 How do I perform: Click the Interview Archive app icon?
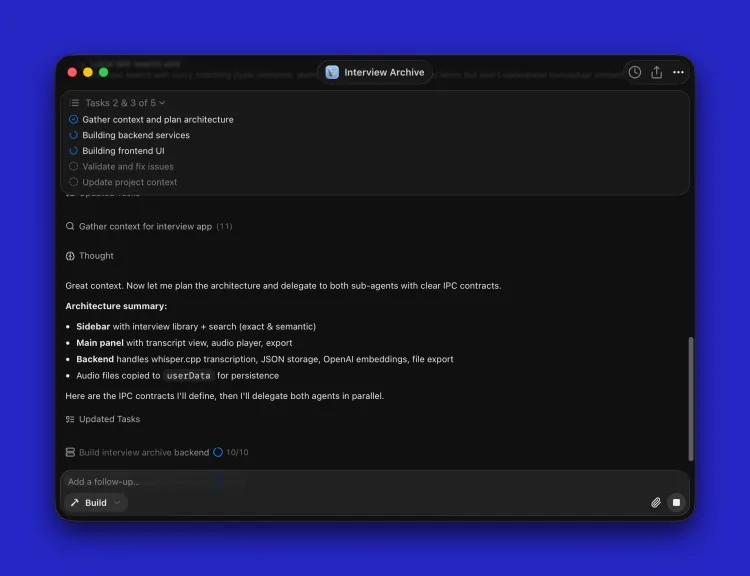(x=332, y=72)
